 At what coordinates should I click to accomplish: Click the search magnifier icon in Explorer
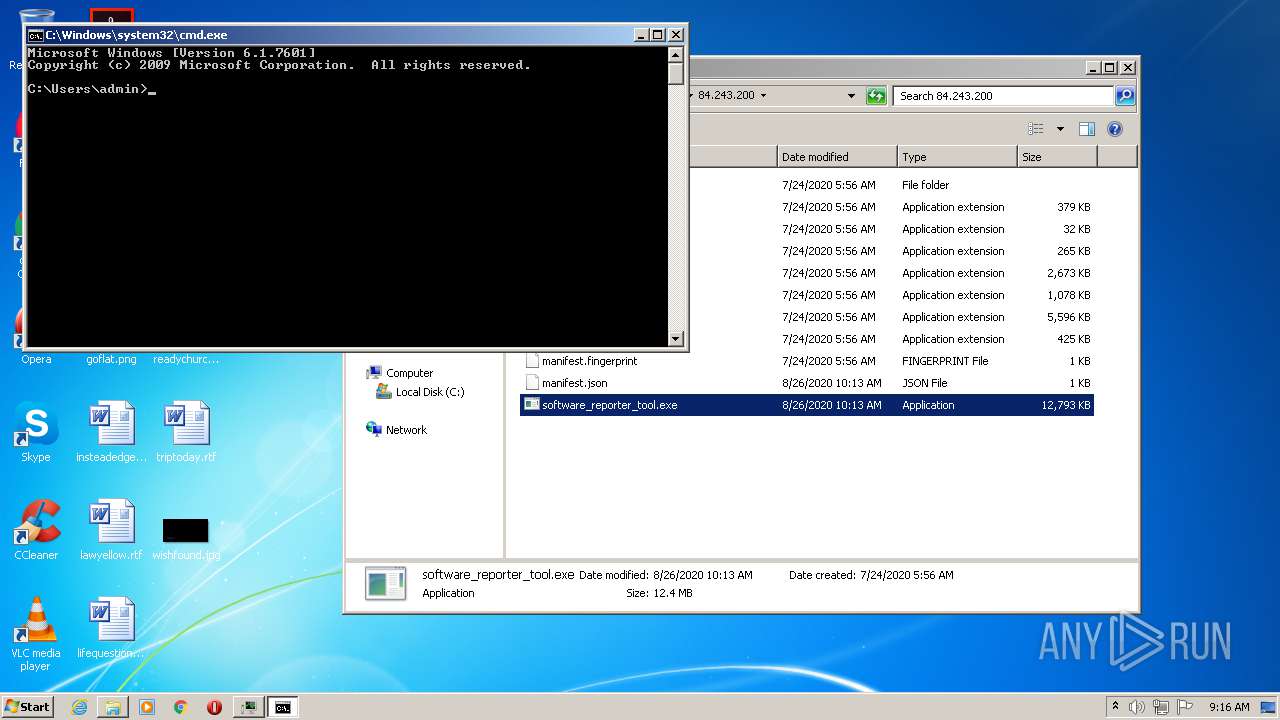pos(1125,96)
